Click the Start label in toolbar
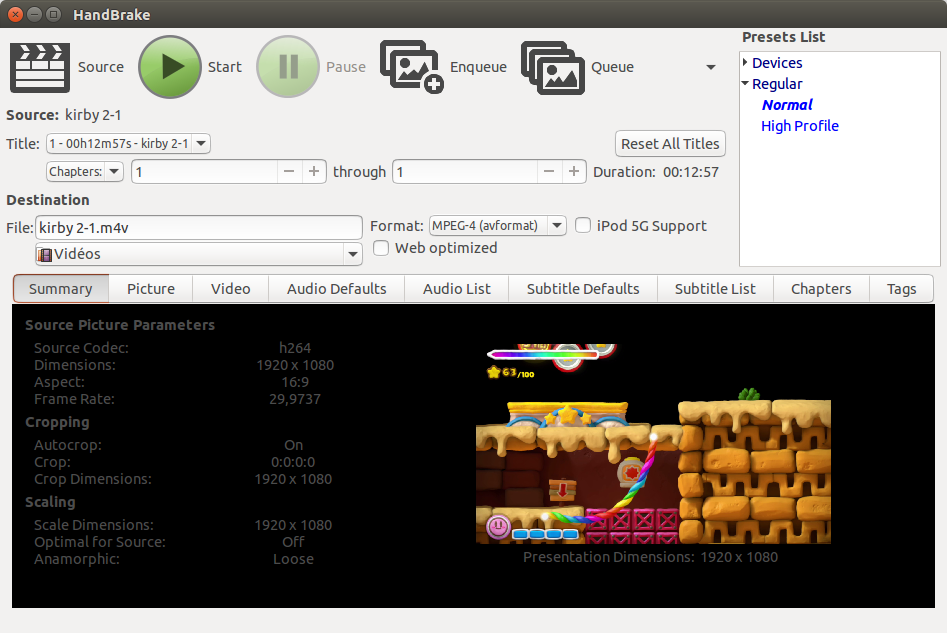The image size is (947, 633). tap(225, 67)
